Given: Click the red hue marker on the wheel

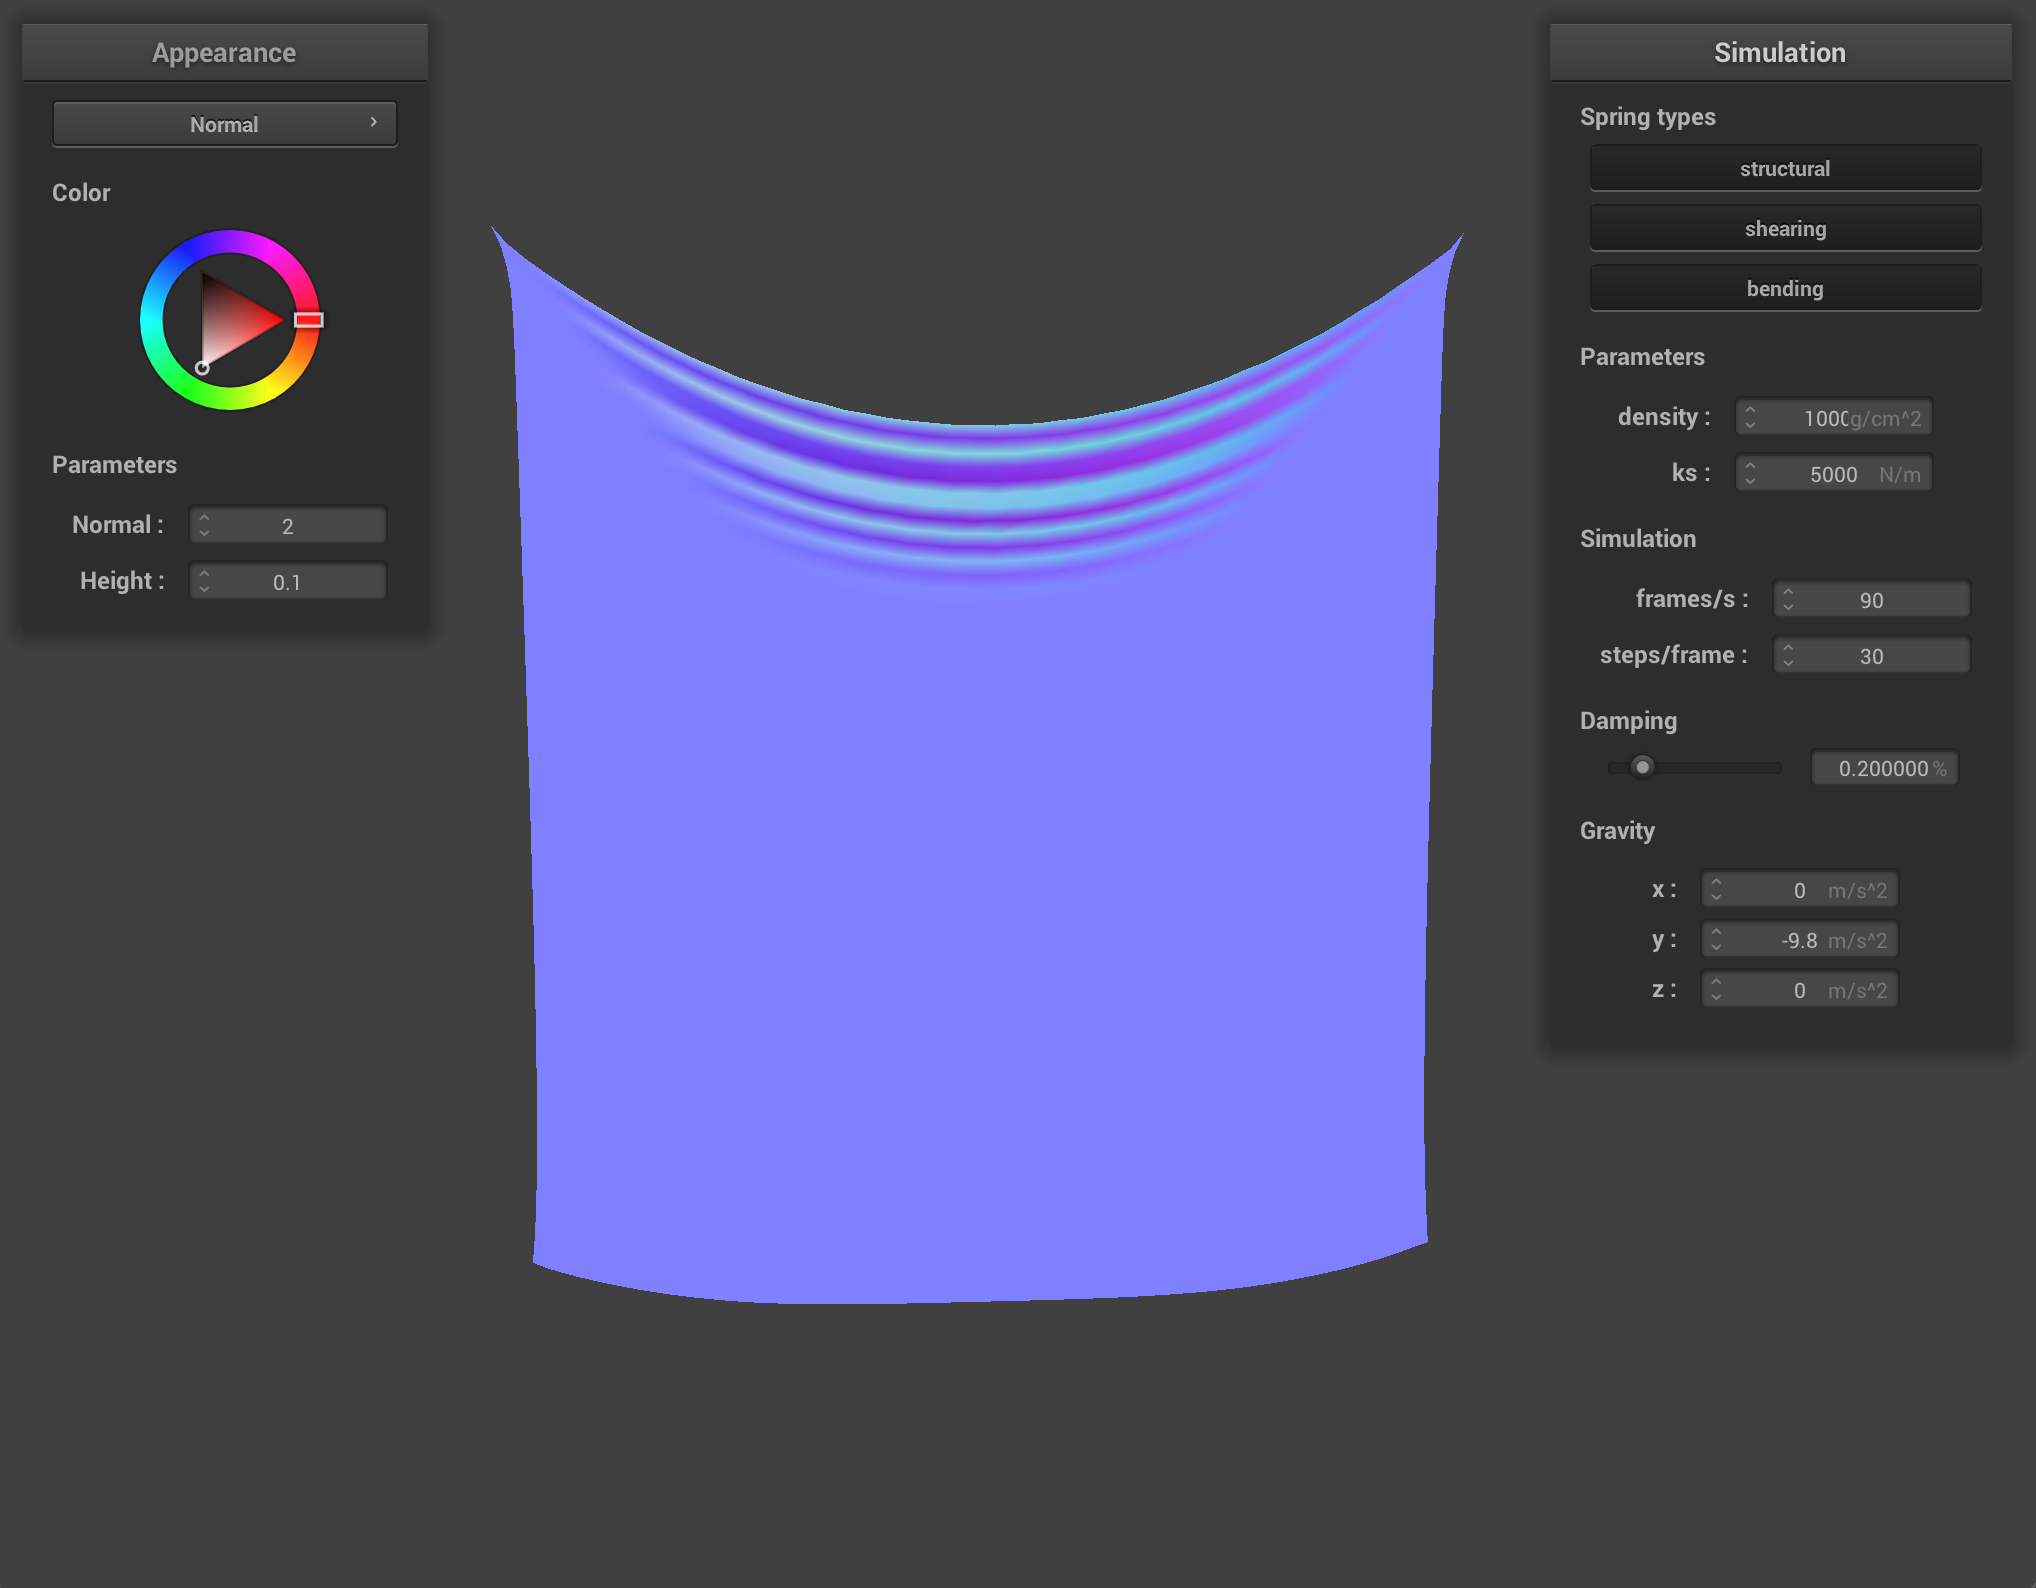Looking at the screenshot, I should pyautogui.click(x=309, y=320).
